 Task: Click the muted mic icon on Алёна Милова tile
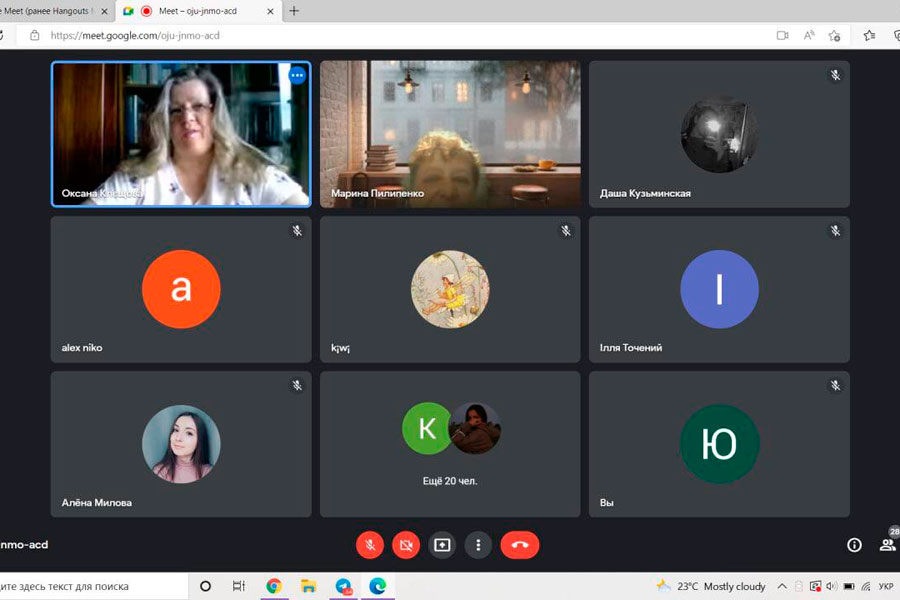tap(297, 385)
